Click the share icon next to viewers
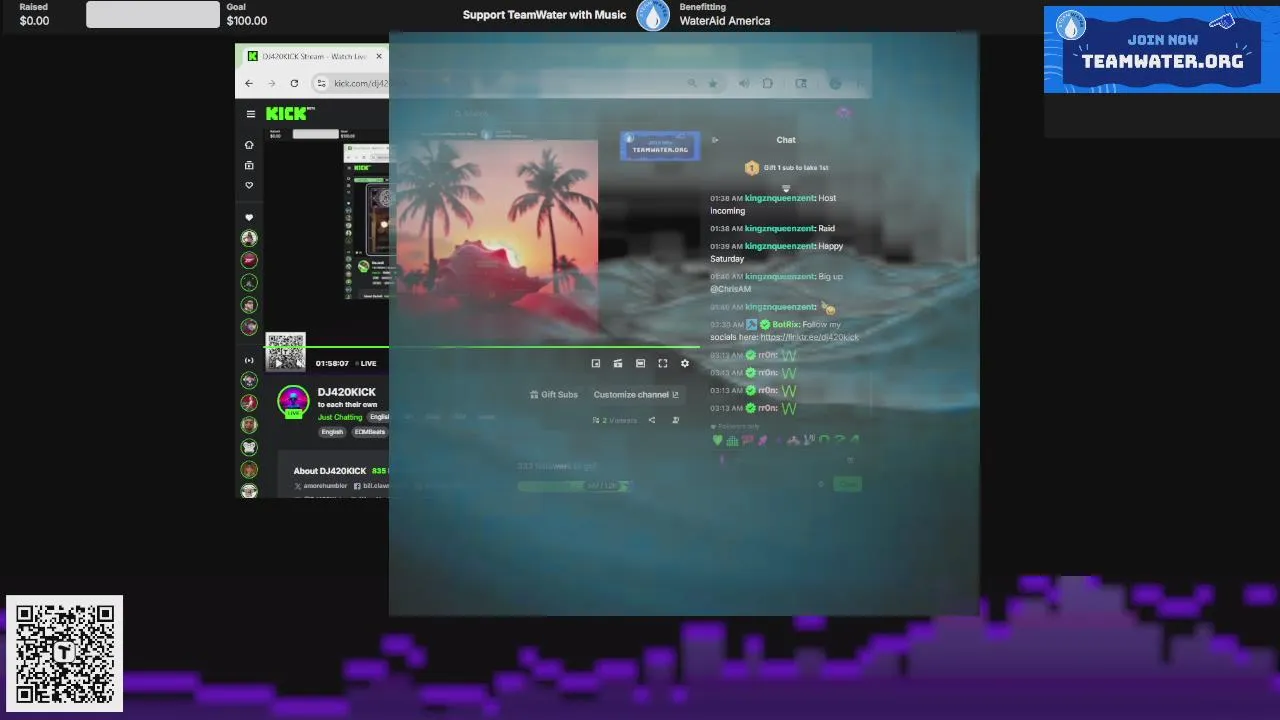Image resolution: width=1280 pixels, height=720 pixels. [x=652, y=420]
